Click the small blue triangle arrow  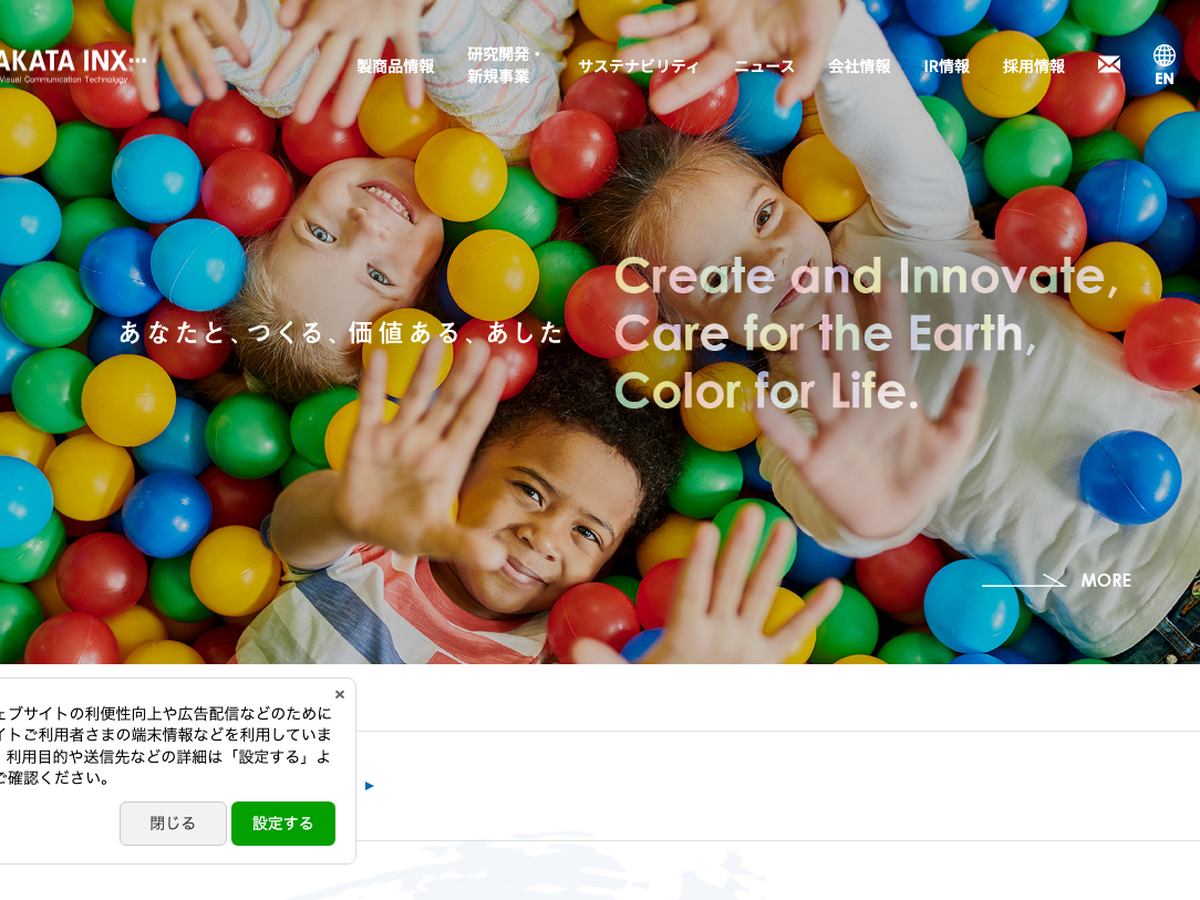click(369, 786)
